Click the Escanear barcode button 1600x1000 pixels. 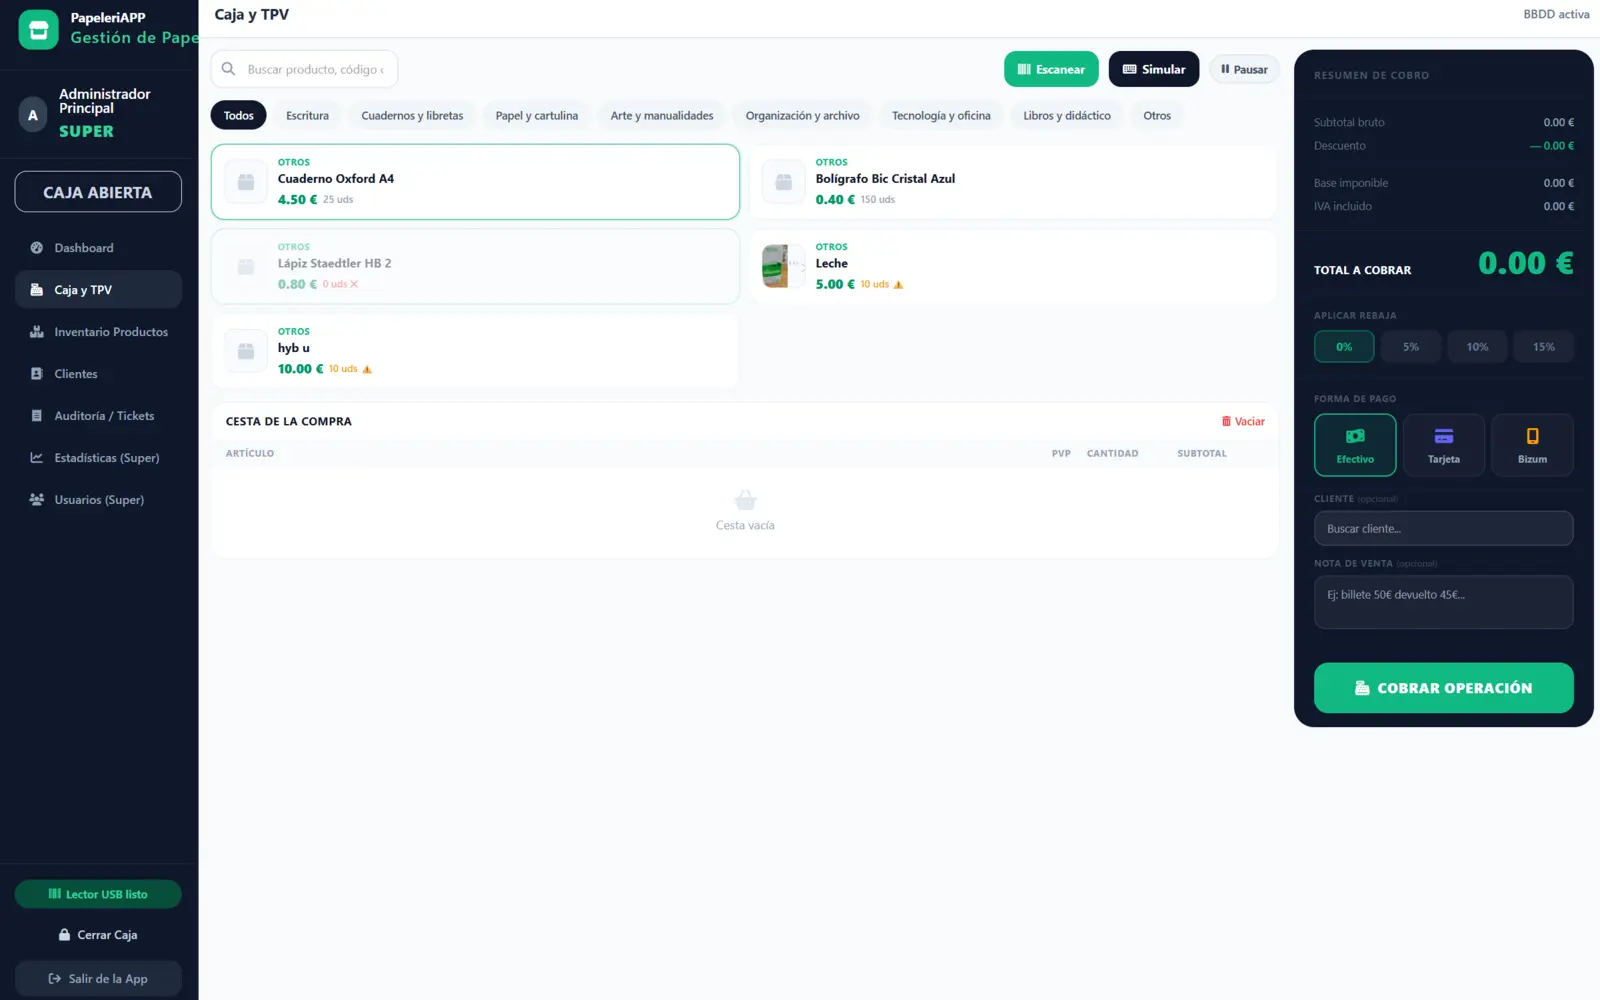tap(1051, 69)
